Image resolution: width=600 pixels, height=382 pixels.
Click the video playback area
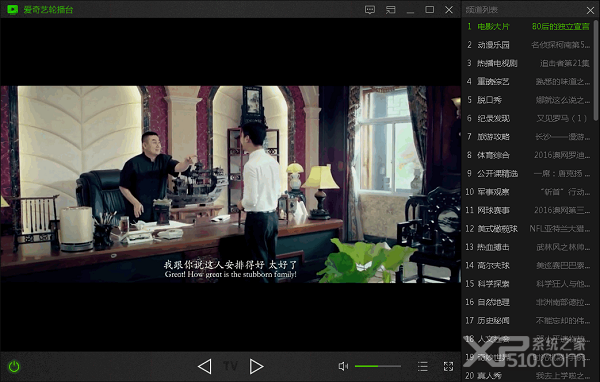point(230,184)
